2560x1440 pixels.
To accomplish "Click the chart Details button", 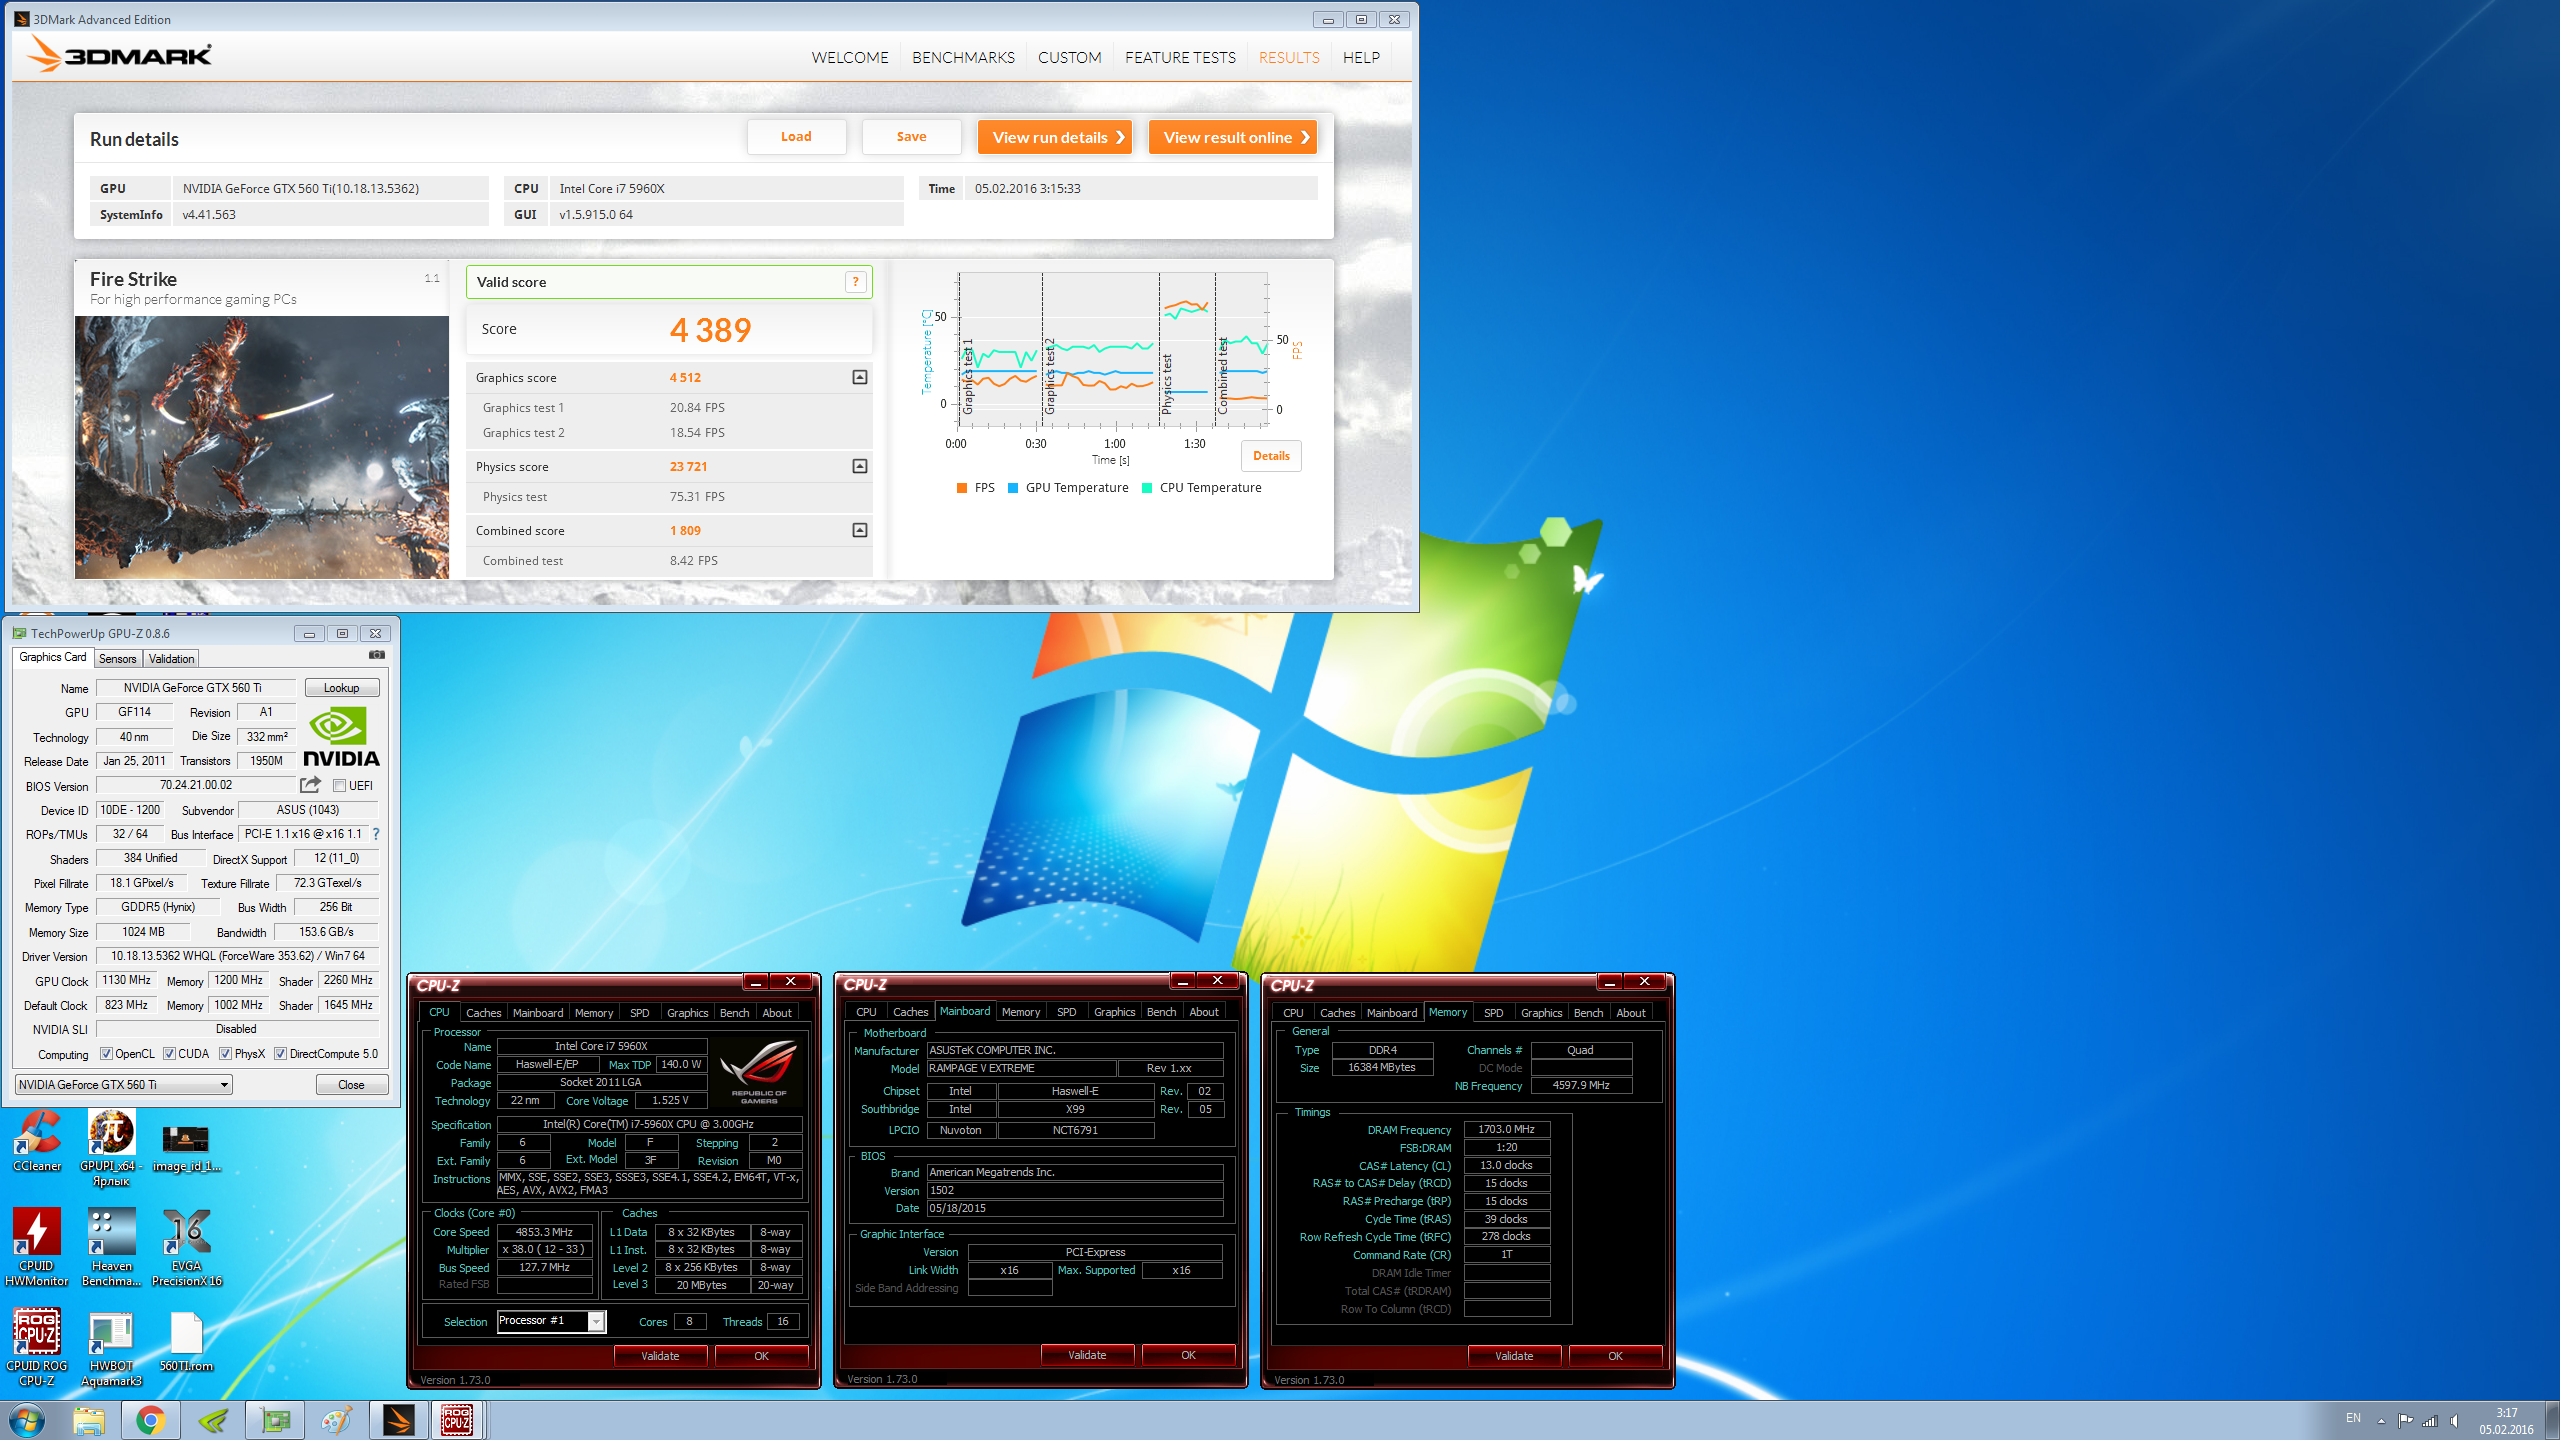I will (1271, 456).
